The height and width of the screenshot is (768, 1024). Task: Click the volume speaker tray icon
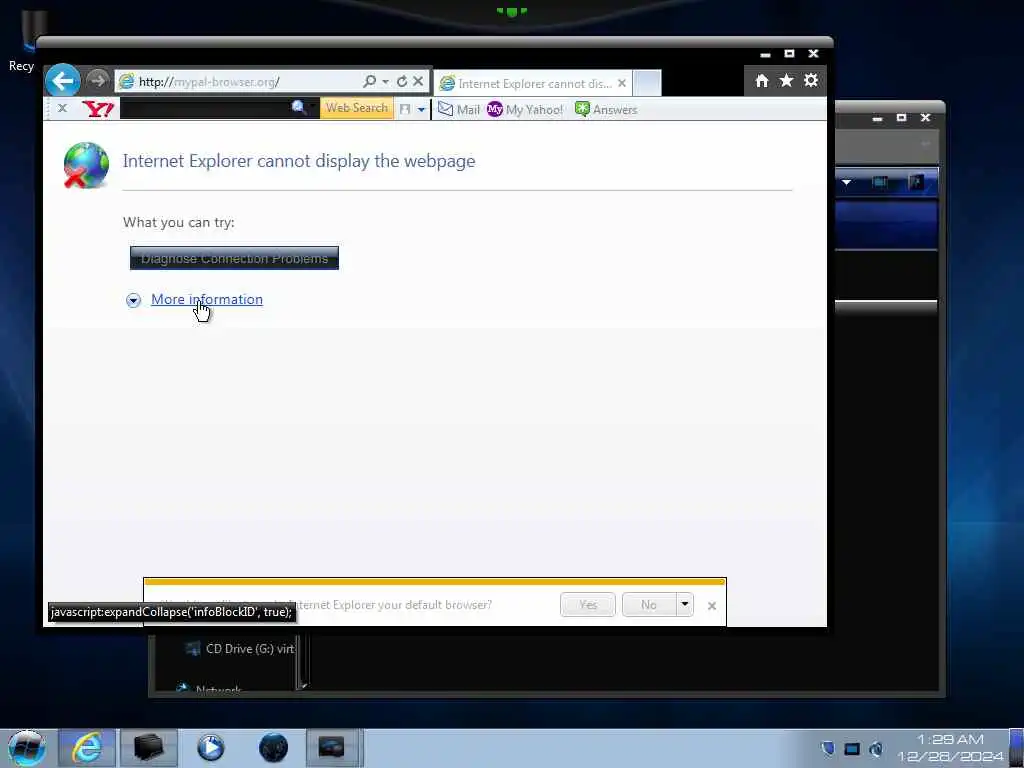(x=876, y=749)
